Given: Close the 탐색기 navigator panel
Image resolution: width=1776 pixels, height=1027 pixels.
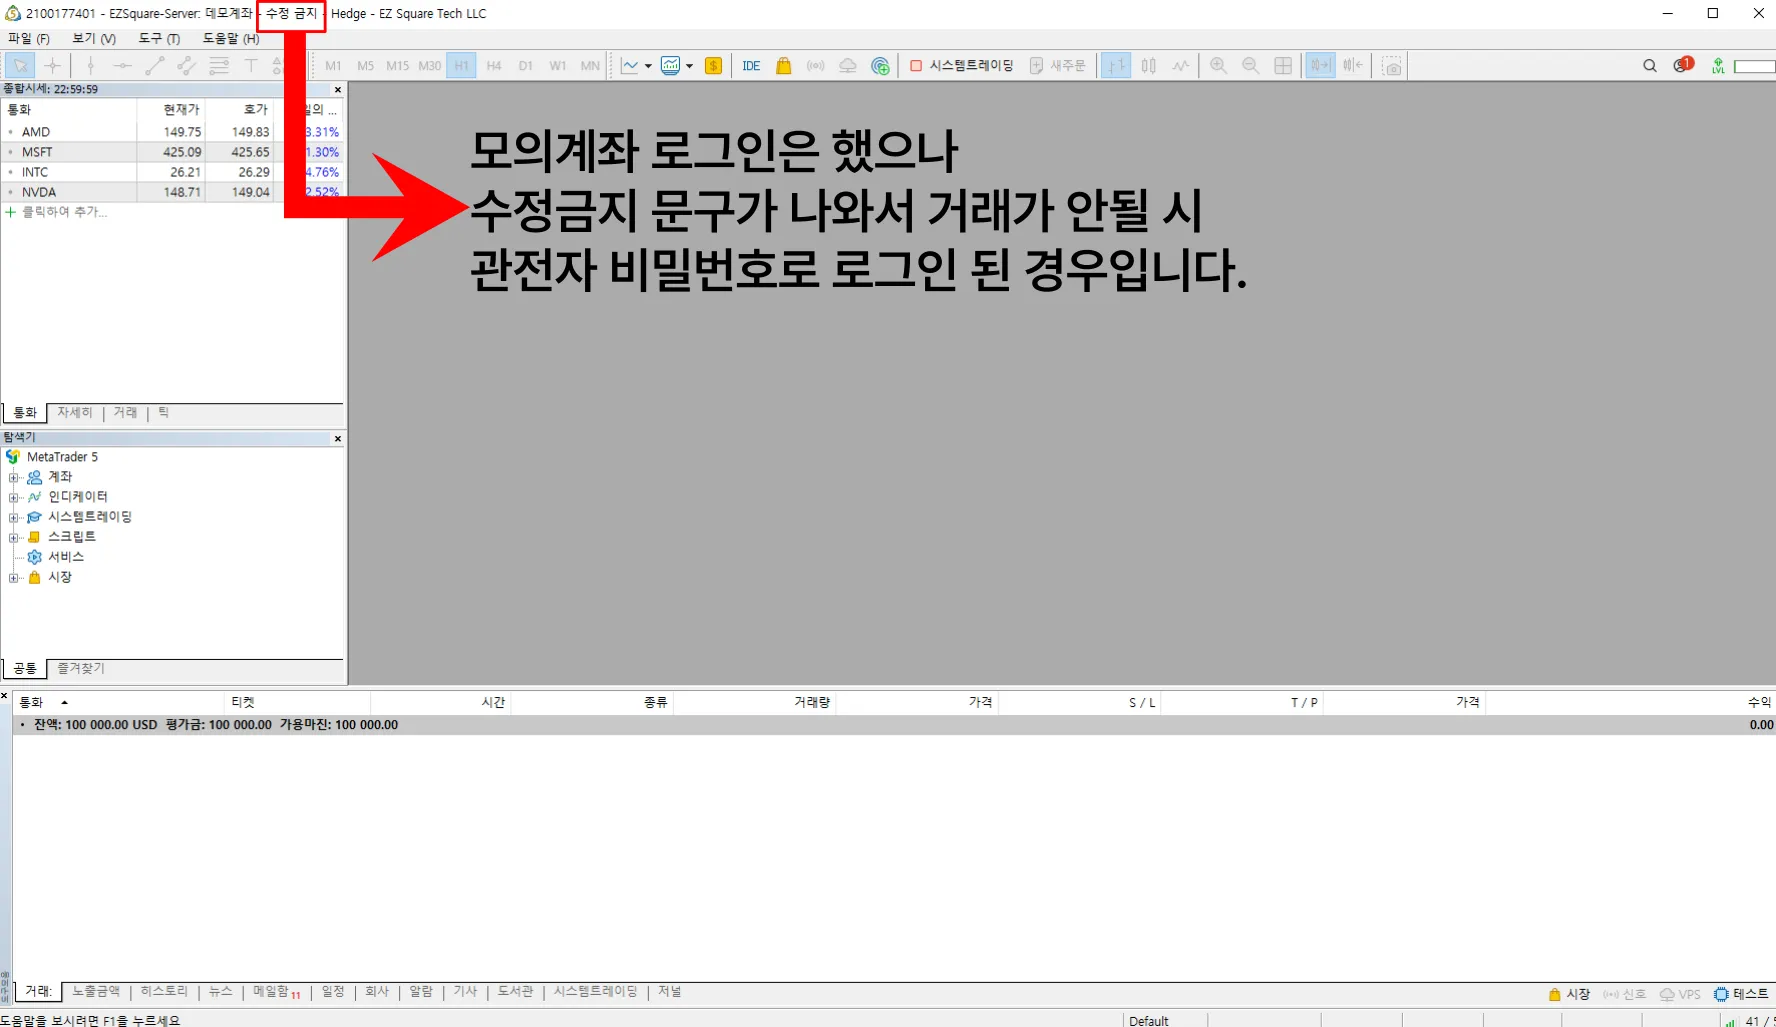Looking at the screenshot, I should point(338,439).
